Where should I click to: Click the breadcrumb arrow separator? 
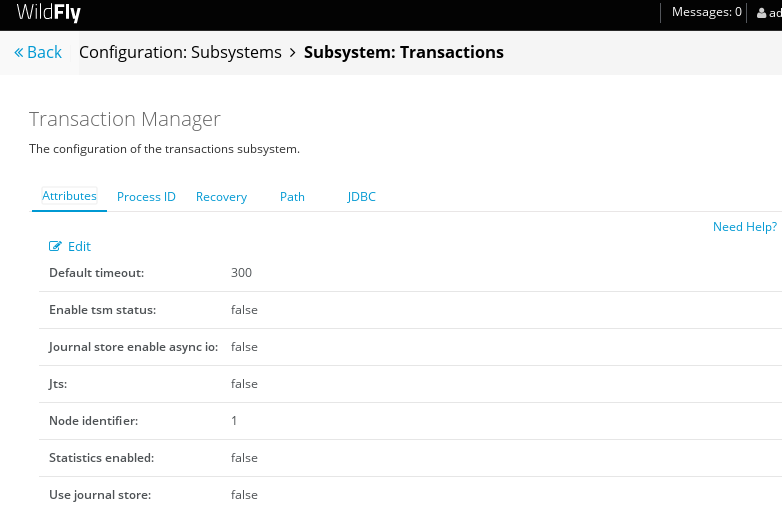[293, 52]
